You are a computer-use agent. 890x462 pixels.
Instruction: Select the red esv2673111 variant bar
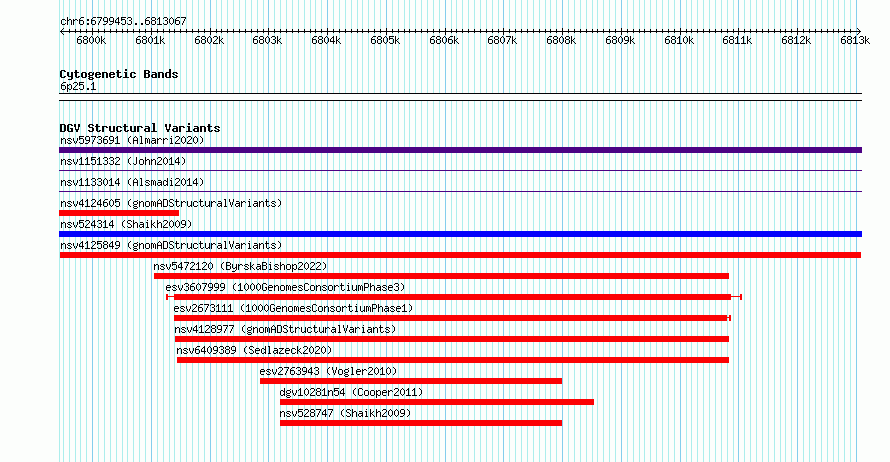(452, 318)
